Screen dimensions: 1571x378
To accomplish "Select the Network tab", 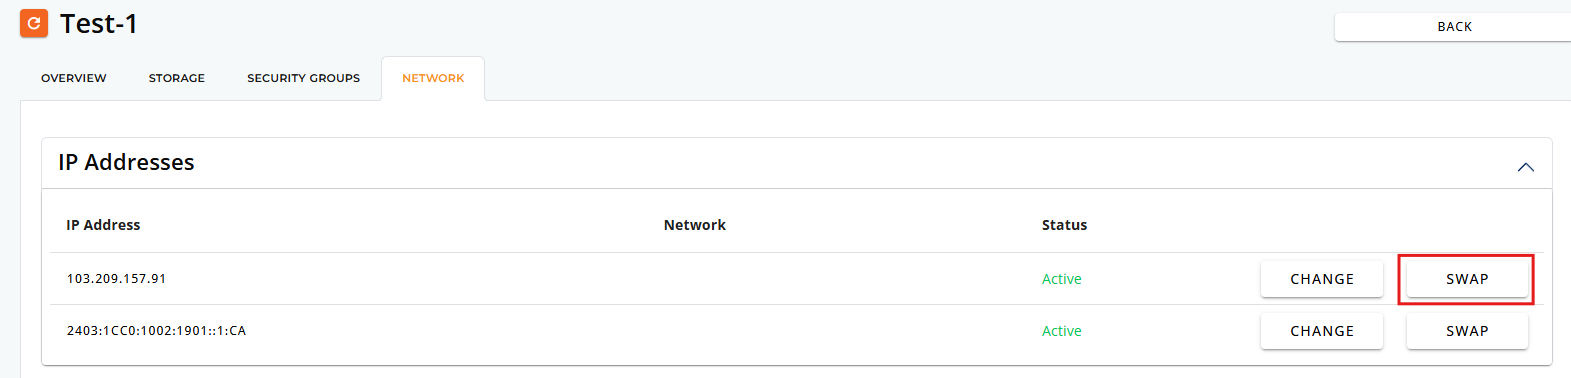I will [433, 78].
